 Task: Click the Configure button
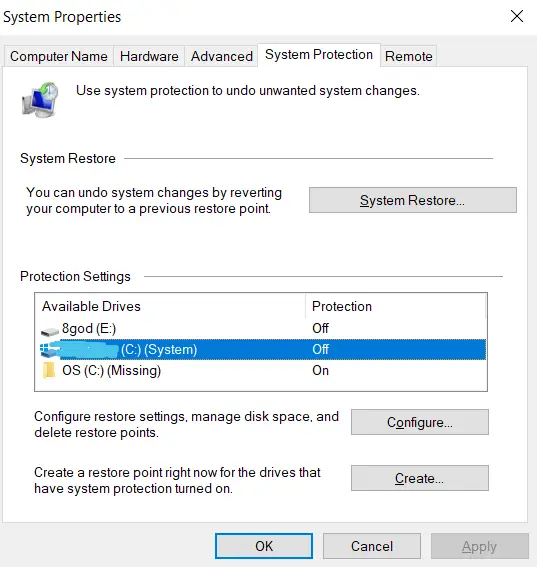click(419, 422)
